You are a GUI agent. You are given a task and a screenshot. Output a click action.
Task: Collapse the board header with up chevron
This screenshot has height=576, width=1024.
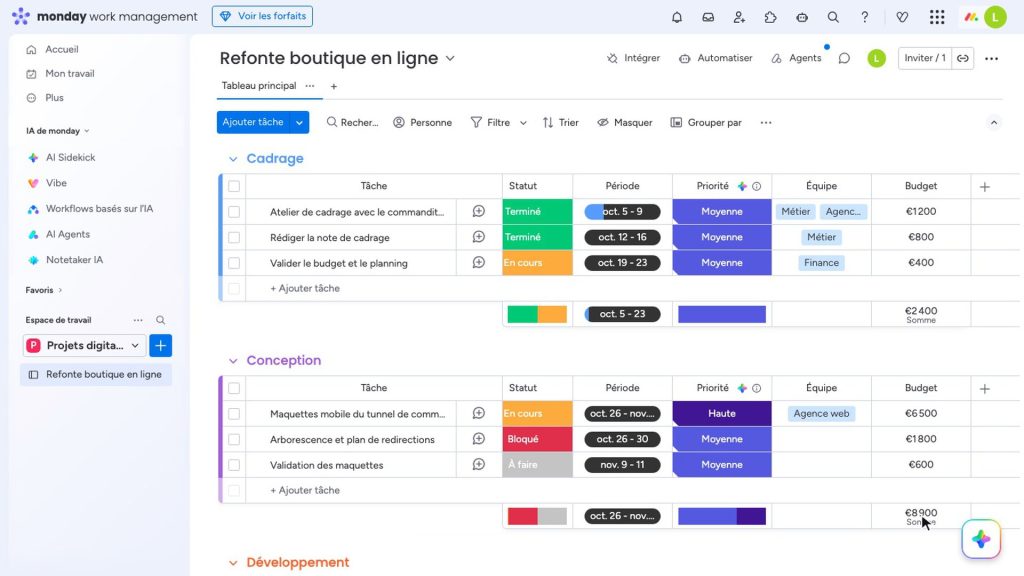(x=993, y=122)
